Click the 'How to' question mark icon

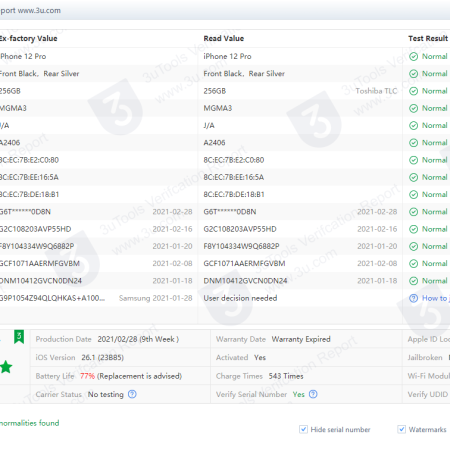click(413, 298)
